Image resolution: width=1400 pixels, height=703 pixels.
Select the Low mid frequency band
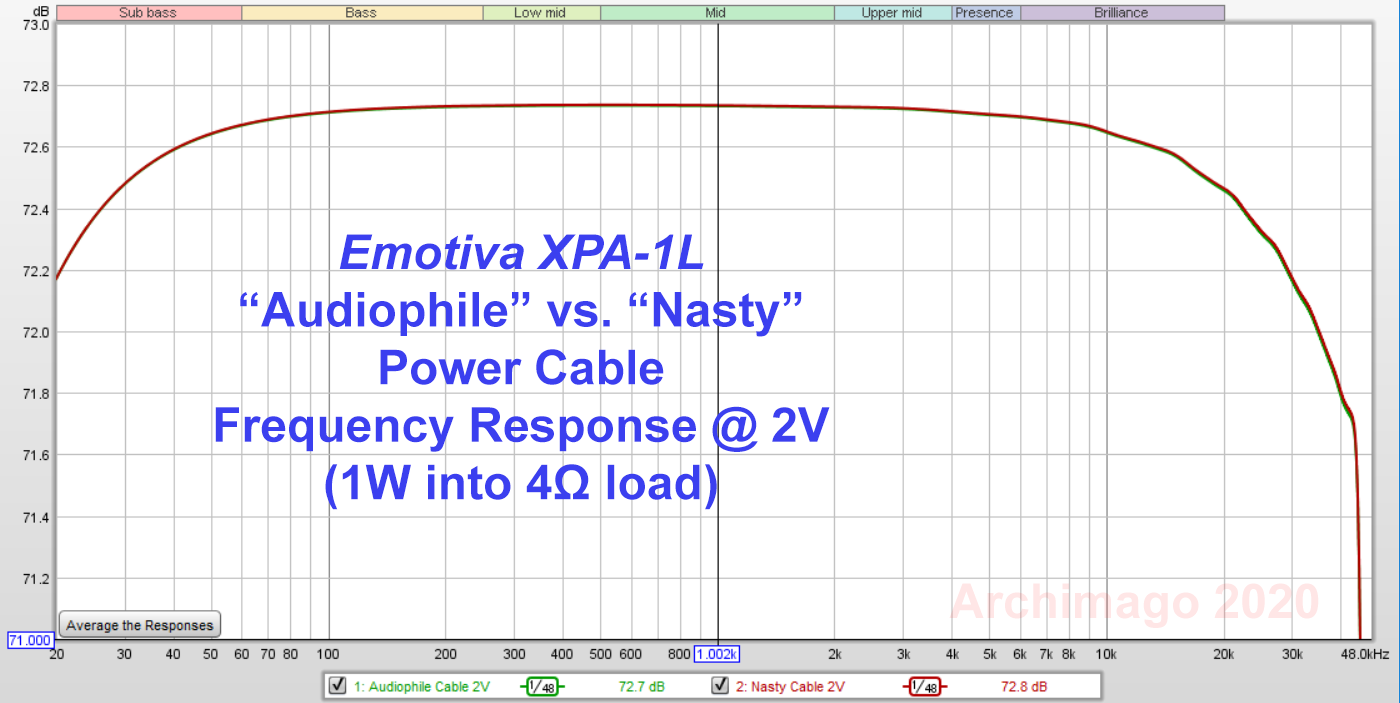click(x=541, y=12)
